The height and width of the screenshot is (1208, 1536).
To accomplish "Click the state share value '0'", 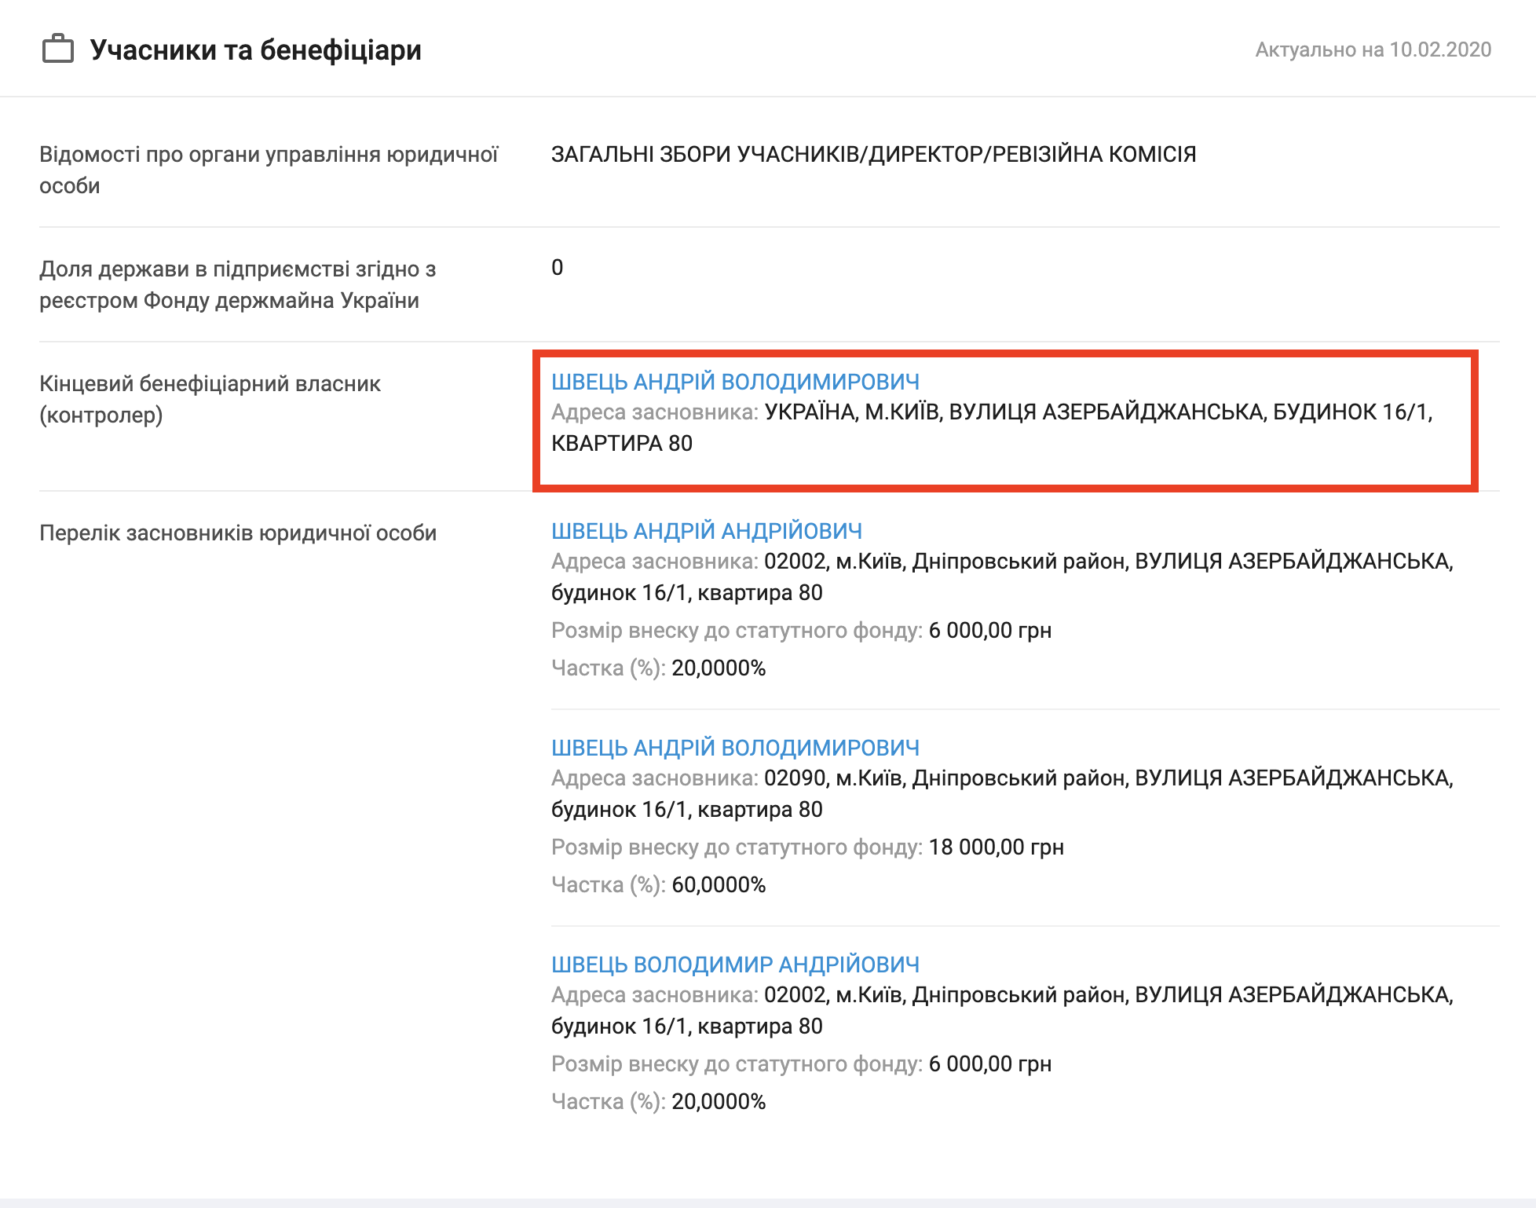I will [x=557, y=268].
